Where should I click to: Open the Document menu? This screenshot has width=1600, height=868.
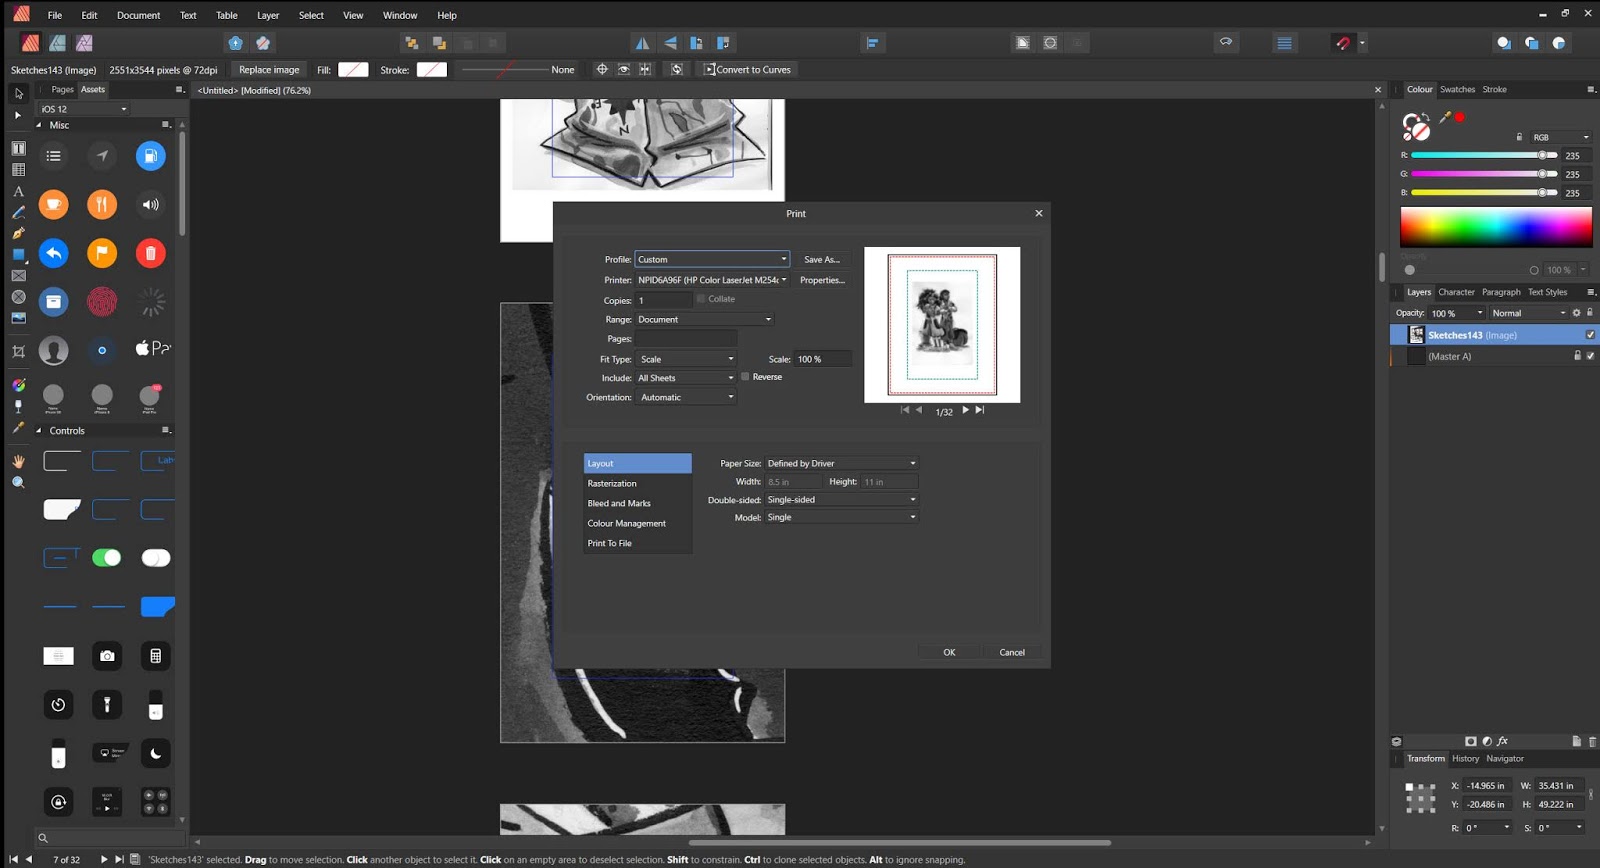138,15
